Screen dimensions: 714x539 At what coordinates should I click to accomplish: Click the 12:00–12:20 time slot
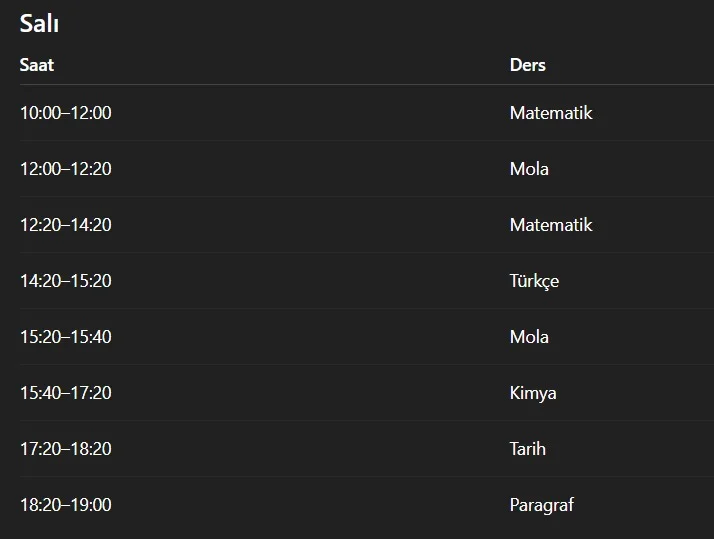pyautogui.click(x=66, y=169)
